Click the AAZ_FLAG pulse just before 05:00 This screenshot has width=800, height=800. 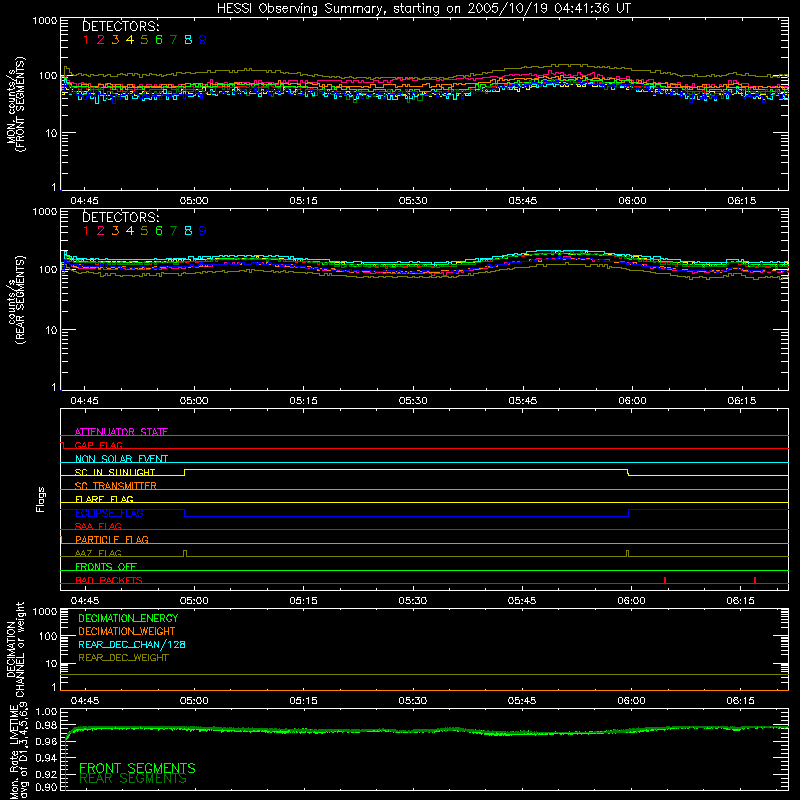(x=185, y=554)
